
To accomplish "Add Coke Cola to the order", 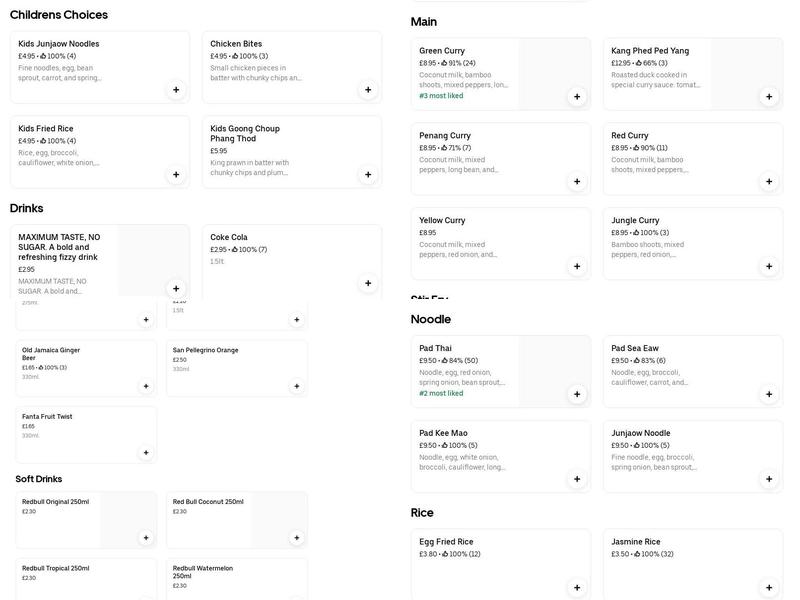I will pos(368,283).
